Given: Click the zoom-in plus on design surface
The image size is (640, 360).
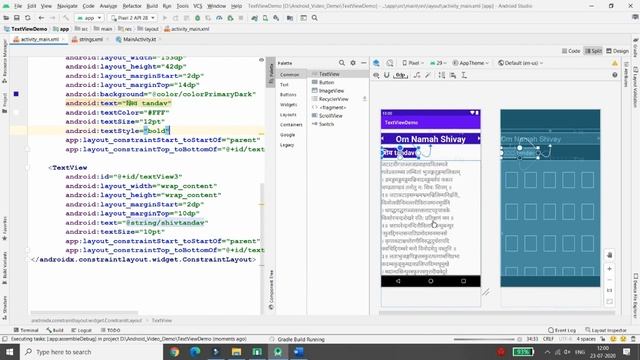Looking at the screenshot, I should tap(609, 269).
